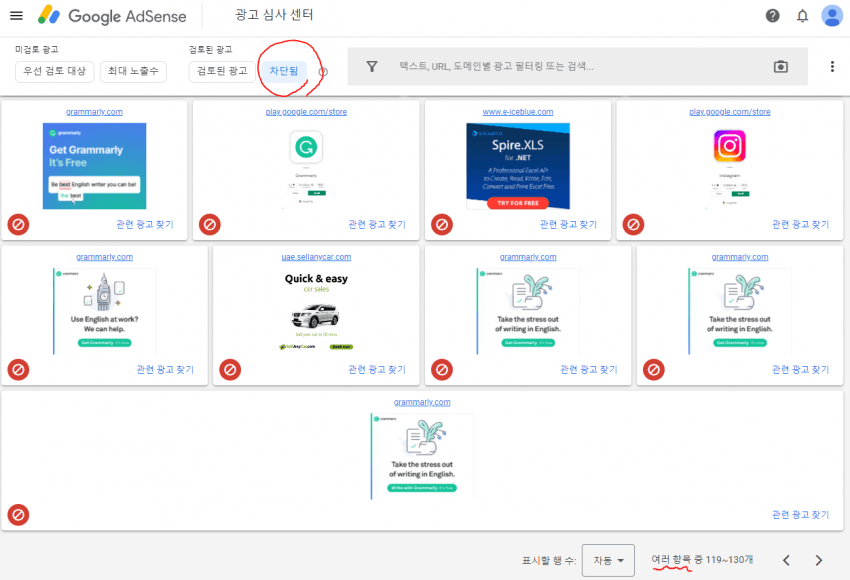850x580 pixels.
Task: Open the Grammarly green G app thumbnail
Action: click(306, 166)
